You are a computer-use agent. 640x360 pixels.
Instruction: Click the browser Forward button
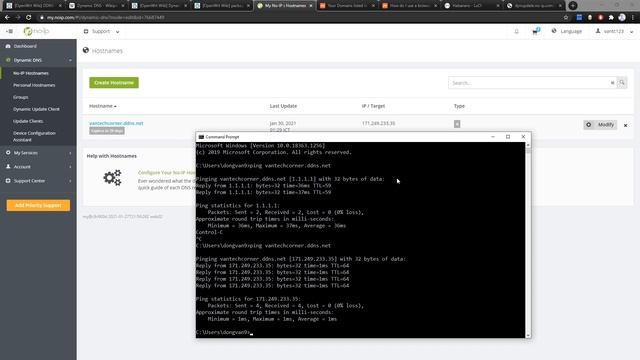coord(18,18)
